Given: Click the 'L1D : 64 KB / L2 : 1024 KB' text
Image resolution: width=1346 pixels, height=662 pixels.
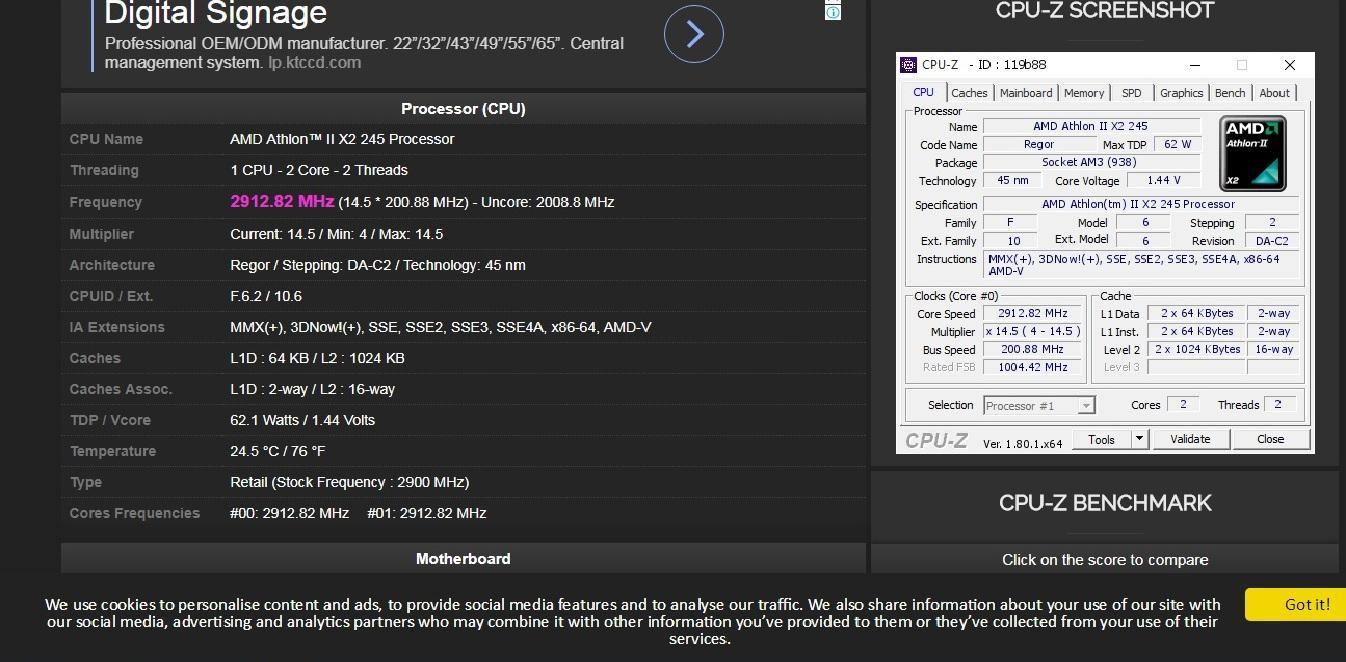Looking at the screenshot, I should (x=317, y=358).
